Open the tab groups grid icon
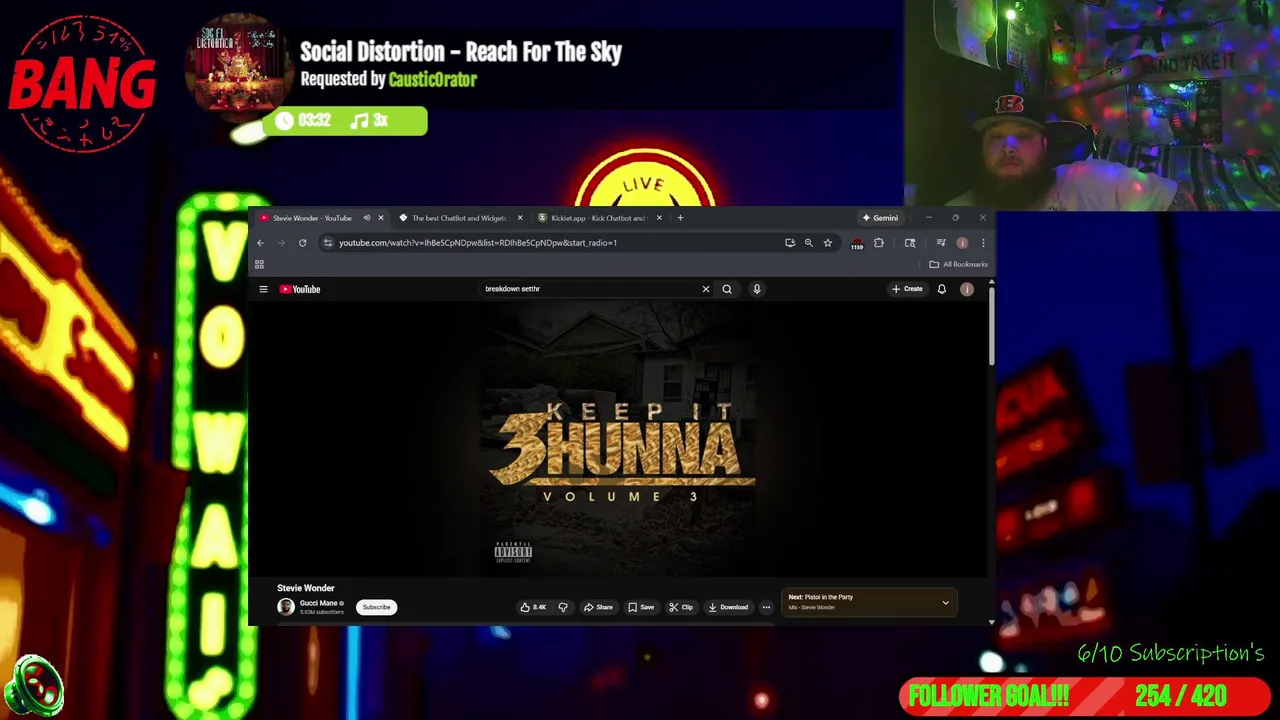 click(x=259, y=264)
